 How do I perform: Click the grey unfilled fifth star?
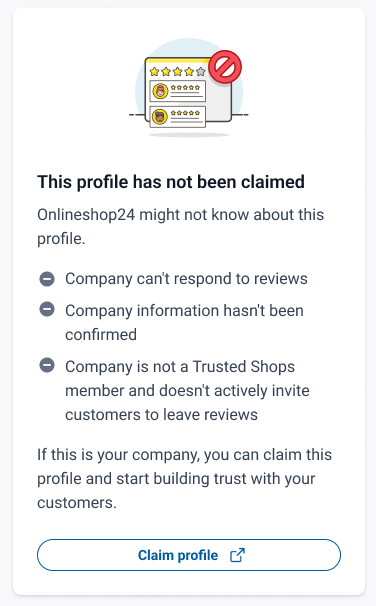coord(201,71)
